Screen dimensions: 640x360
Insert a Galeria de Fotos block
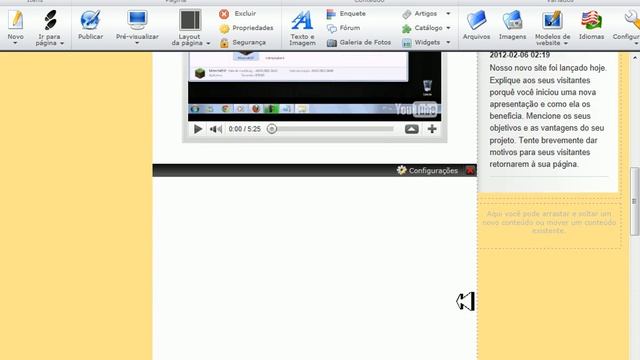[x=359, y=42]
